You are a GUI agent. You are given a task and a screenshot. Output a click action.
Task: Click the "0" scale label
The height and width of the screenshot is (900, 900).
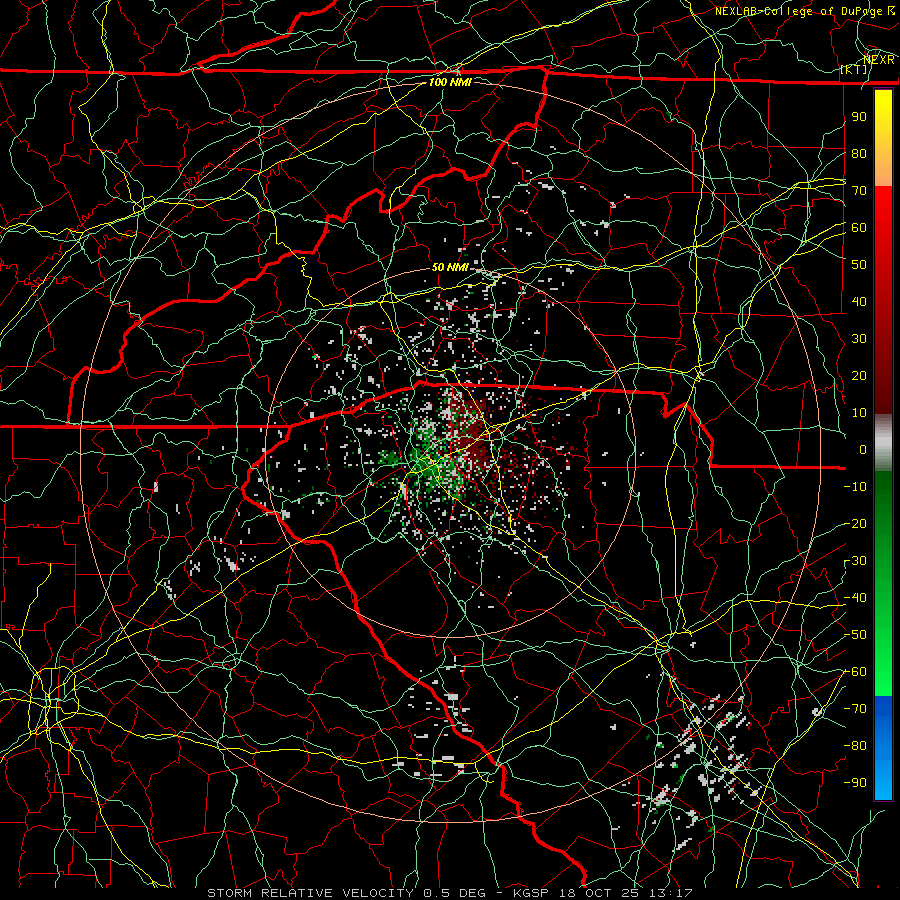[x=863, y=449]
